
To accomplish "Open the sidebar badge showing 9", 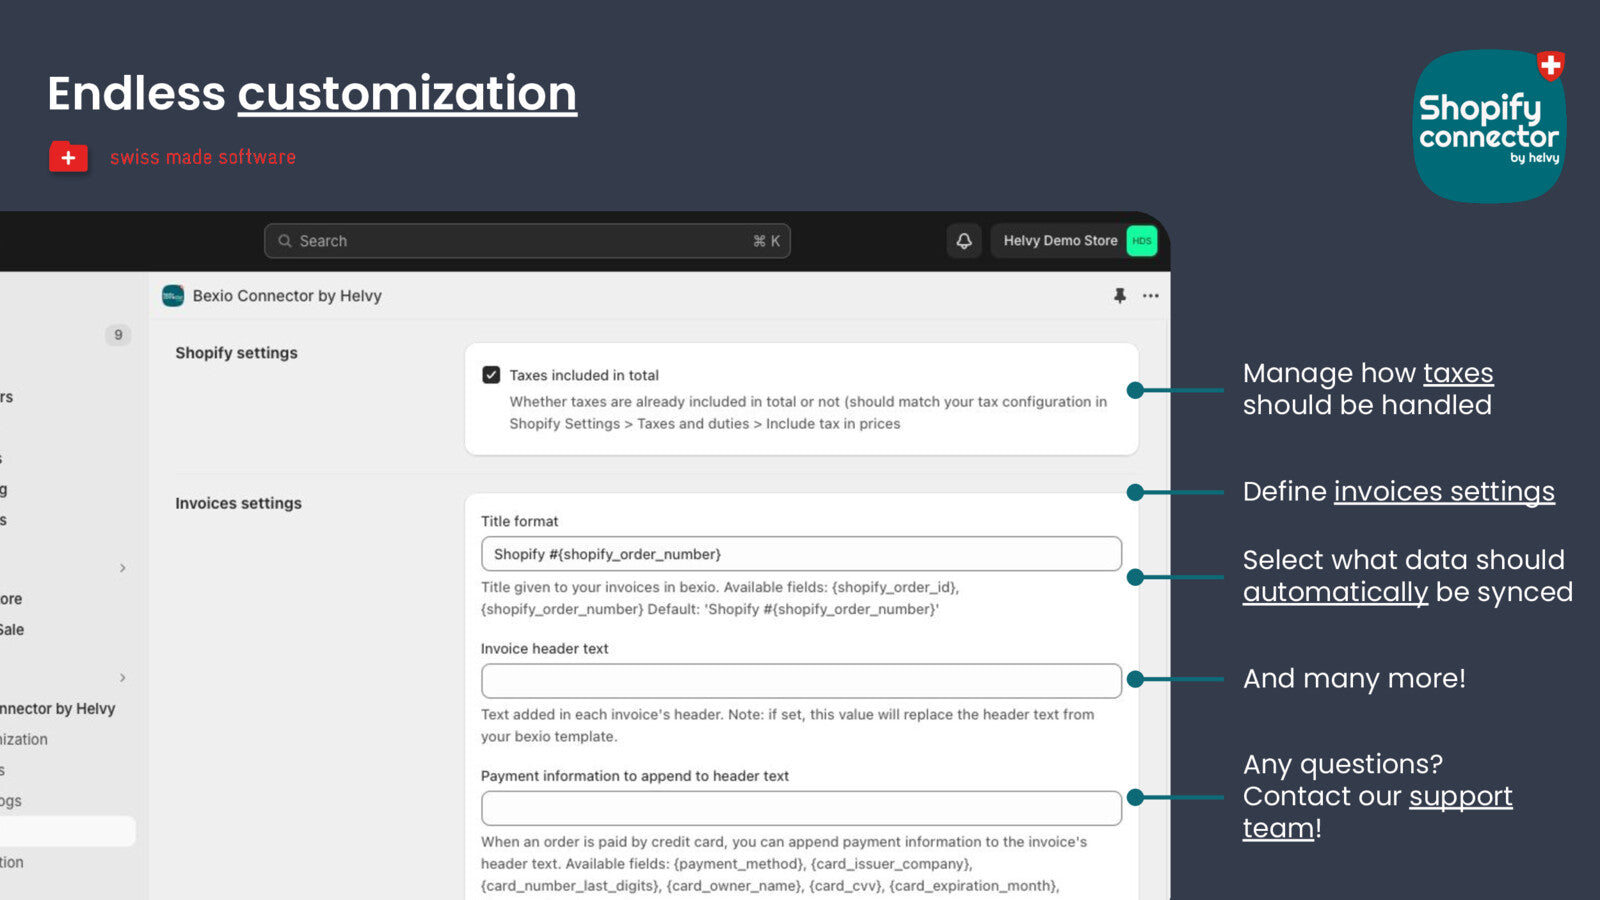I will pos(118,335).
